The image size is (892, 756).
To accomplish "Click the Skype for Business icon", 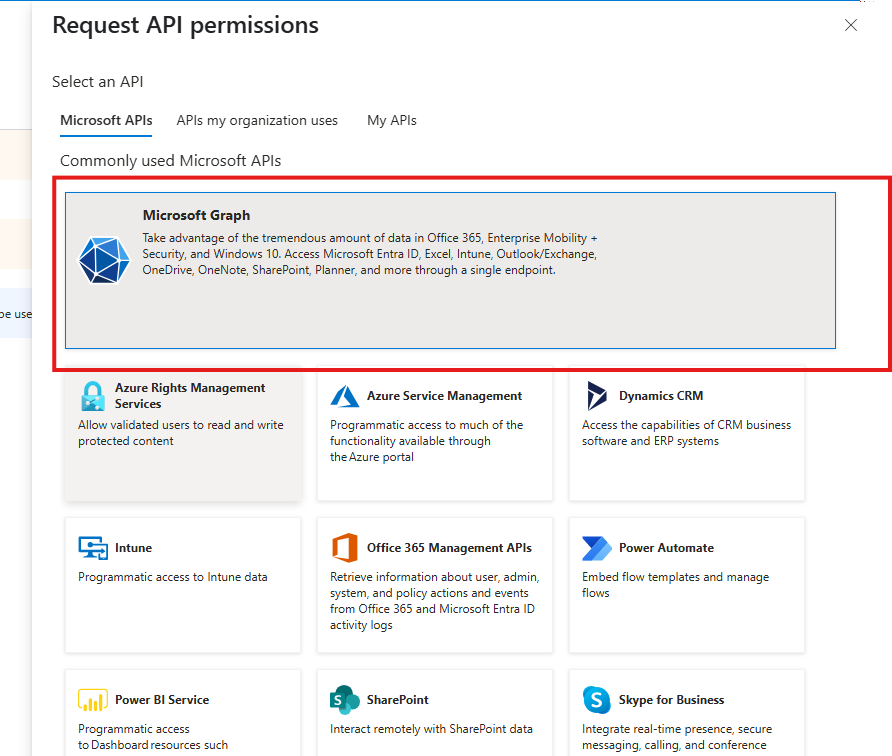I will (x=596, y=700).
